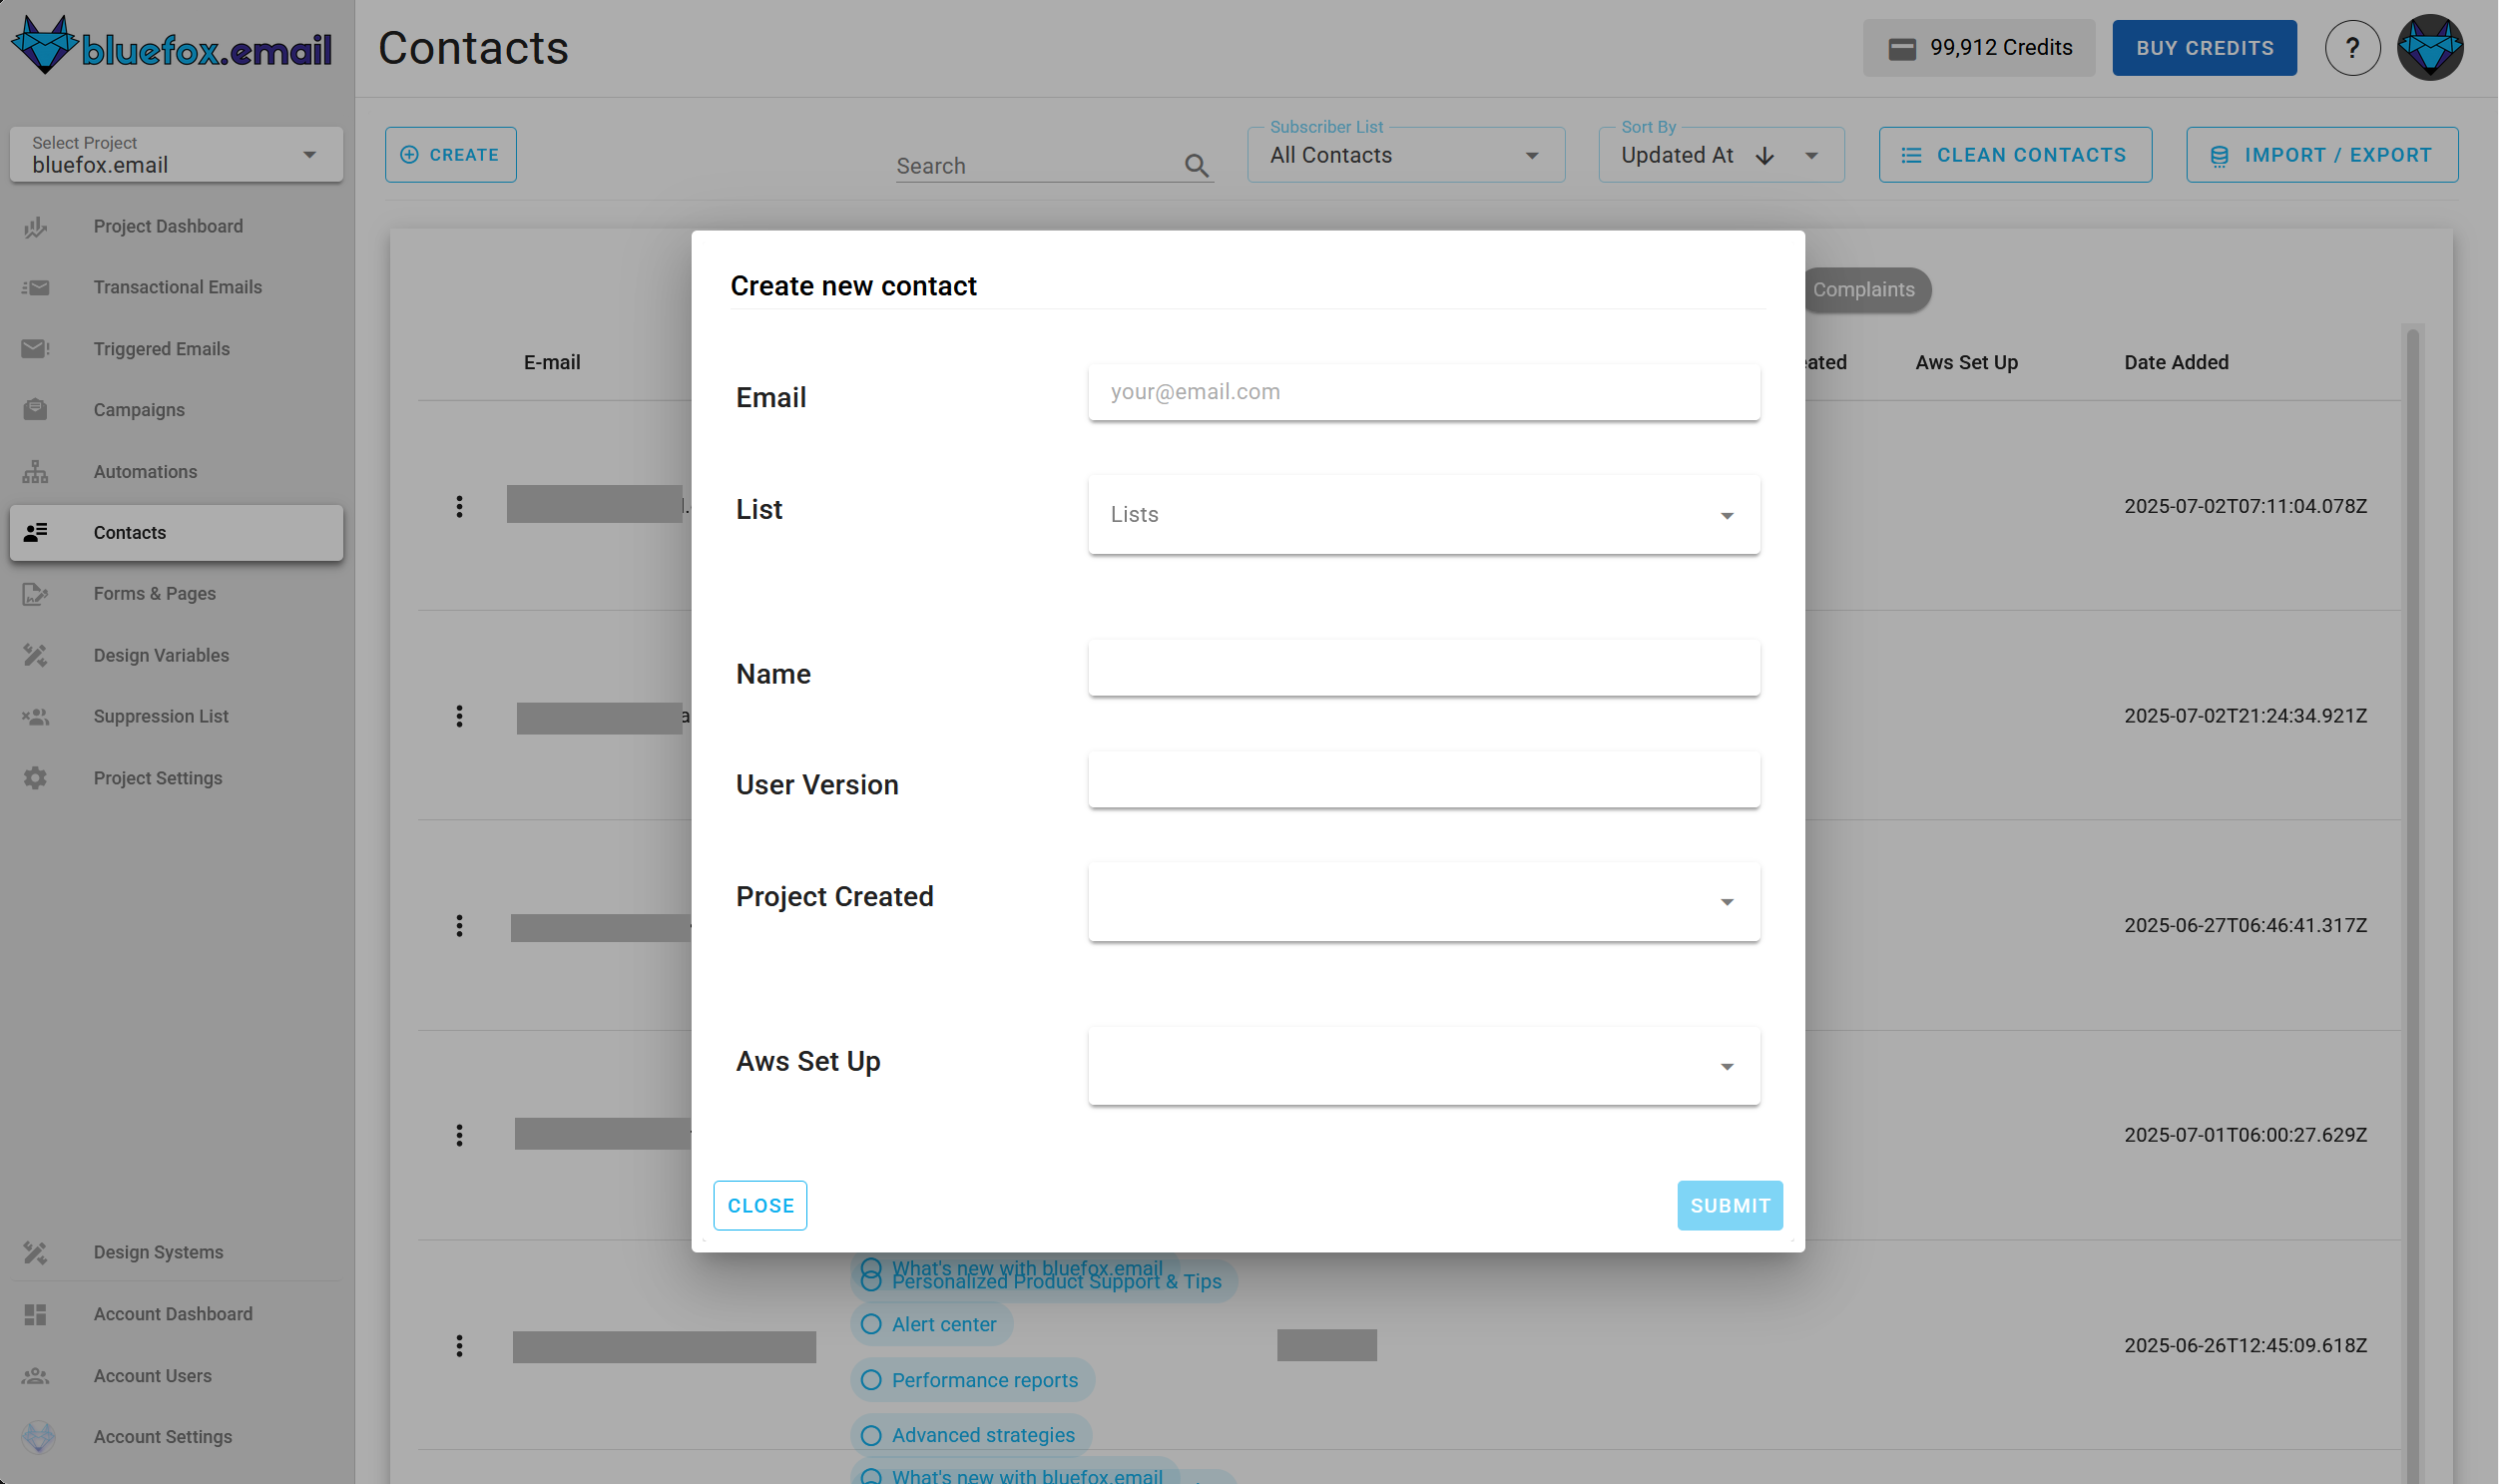Focus the Name input field
Viewport: 2499px width, 1484px height.
pos(1424,668)
